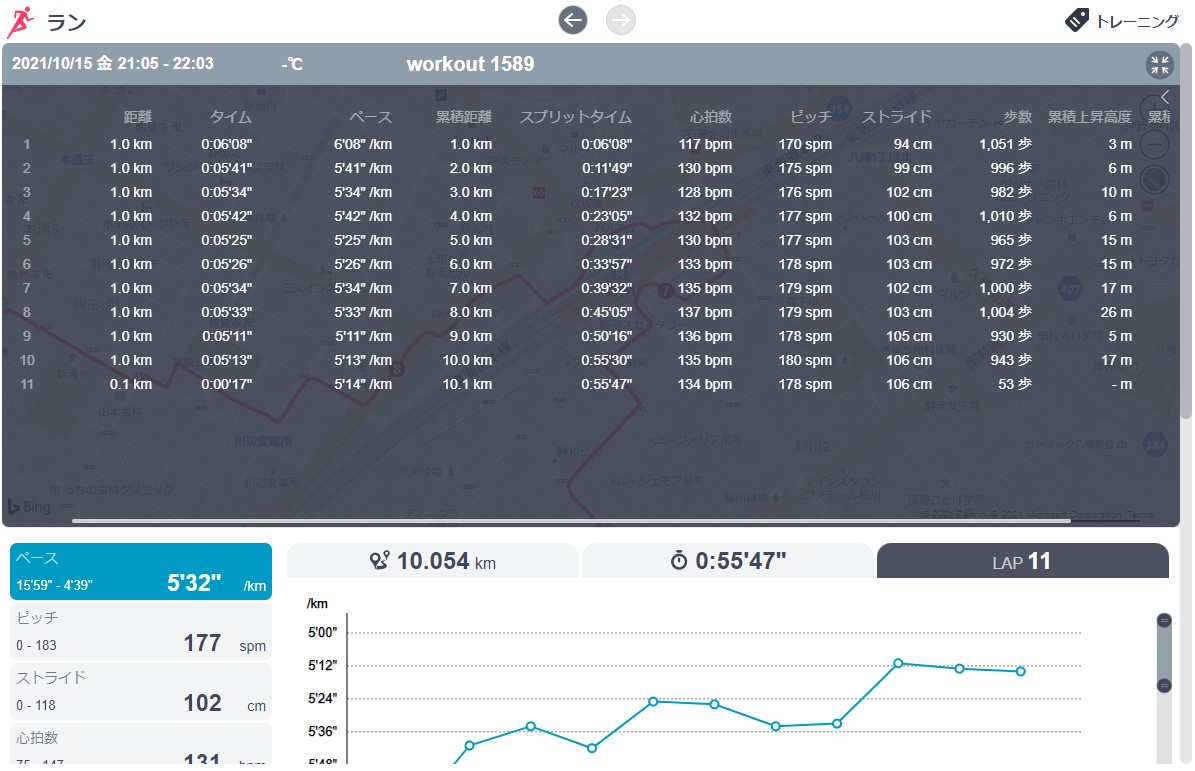Collapse map controls with chevron arrow

[x=1165, y=97]
